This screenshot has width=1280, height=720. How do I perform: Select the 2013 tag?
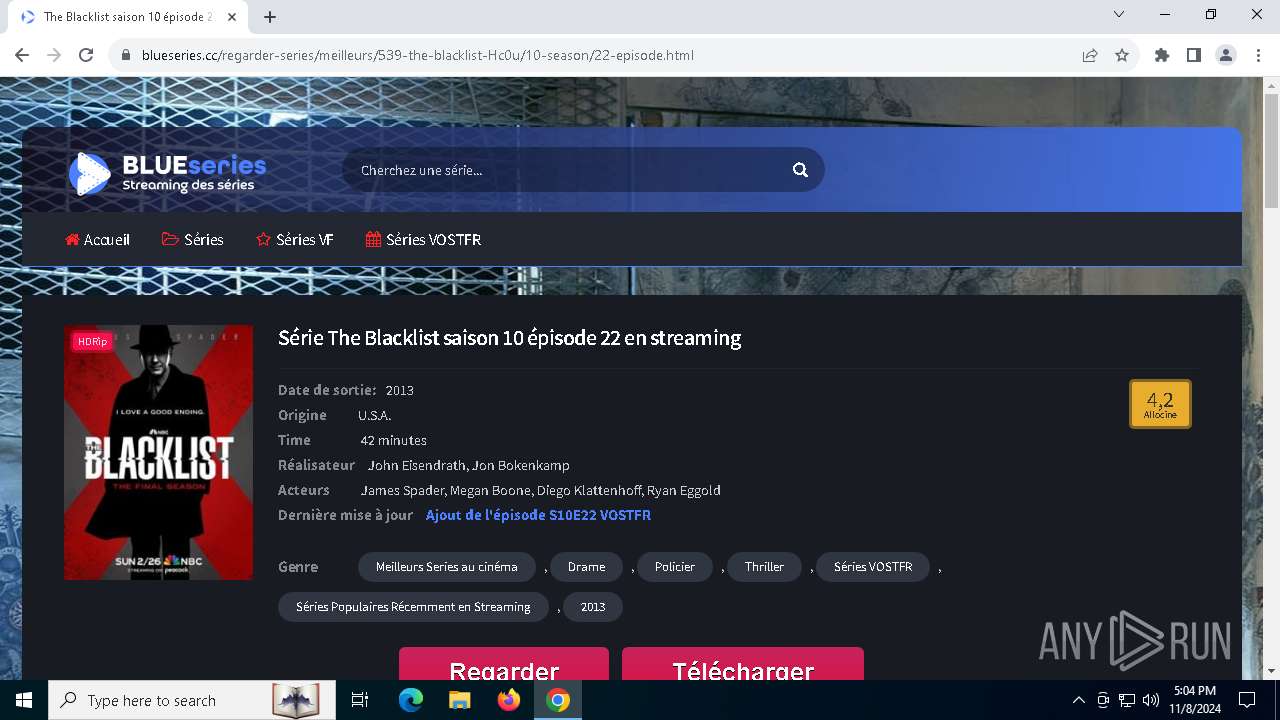coord(593,607)
